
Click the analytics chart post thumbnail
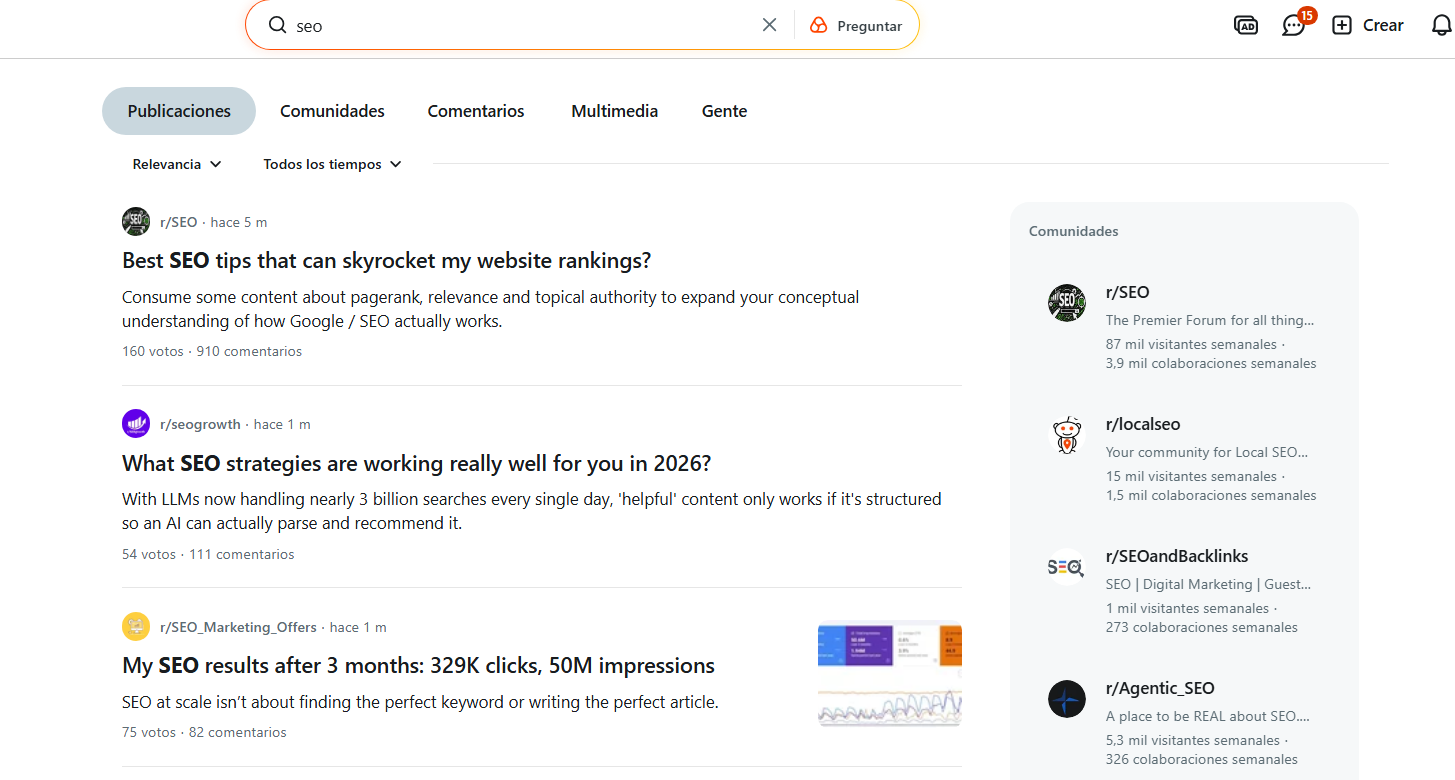[889, 672]
